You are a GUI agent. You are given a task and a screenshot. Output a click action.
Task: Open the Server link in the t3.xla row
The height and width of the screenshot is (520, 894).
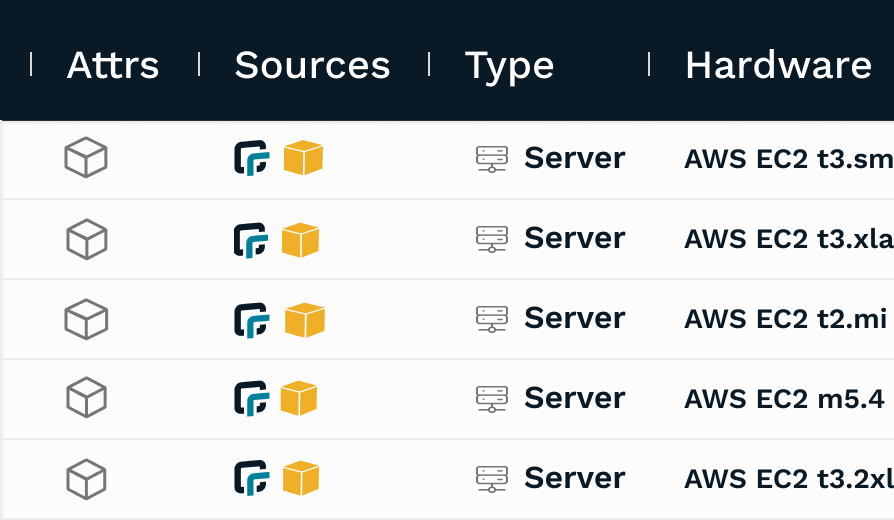tap(575, 238)
